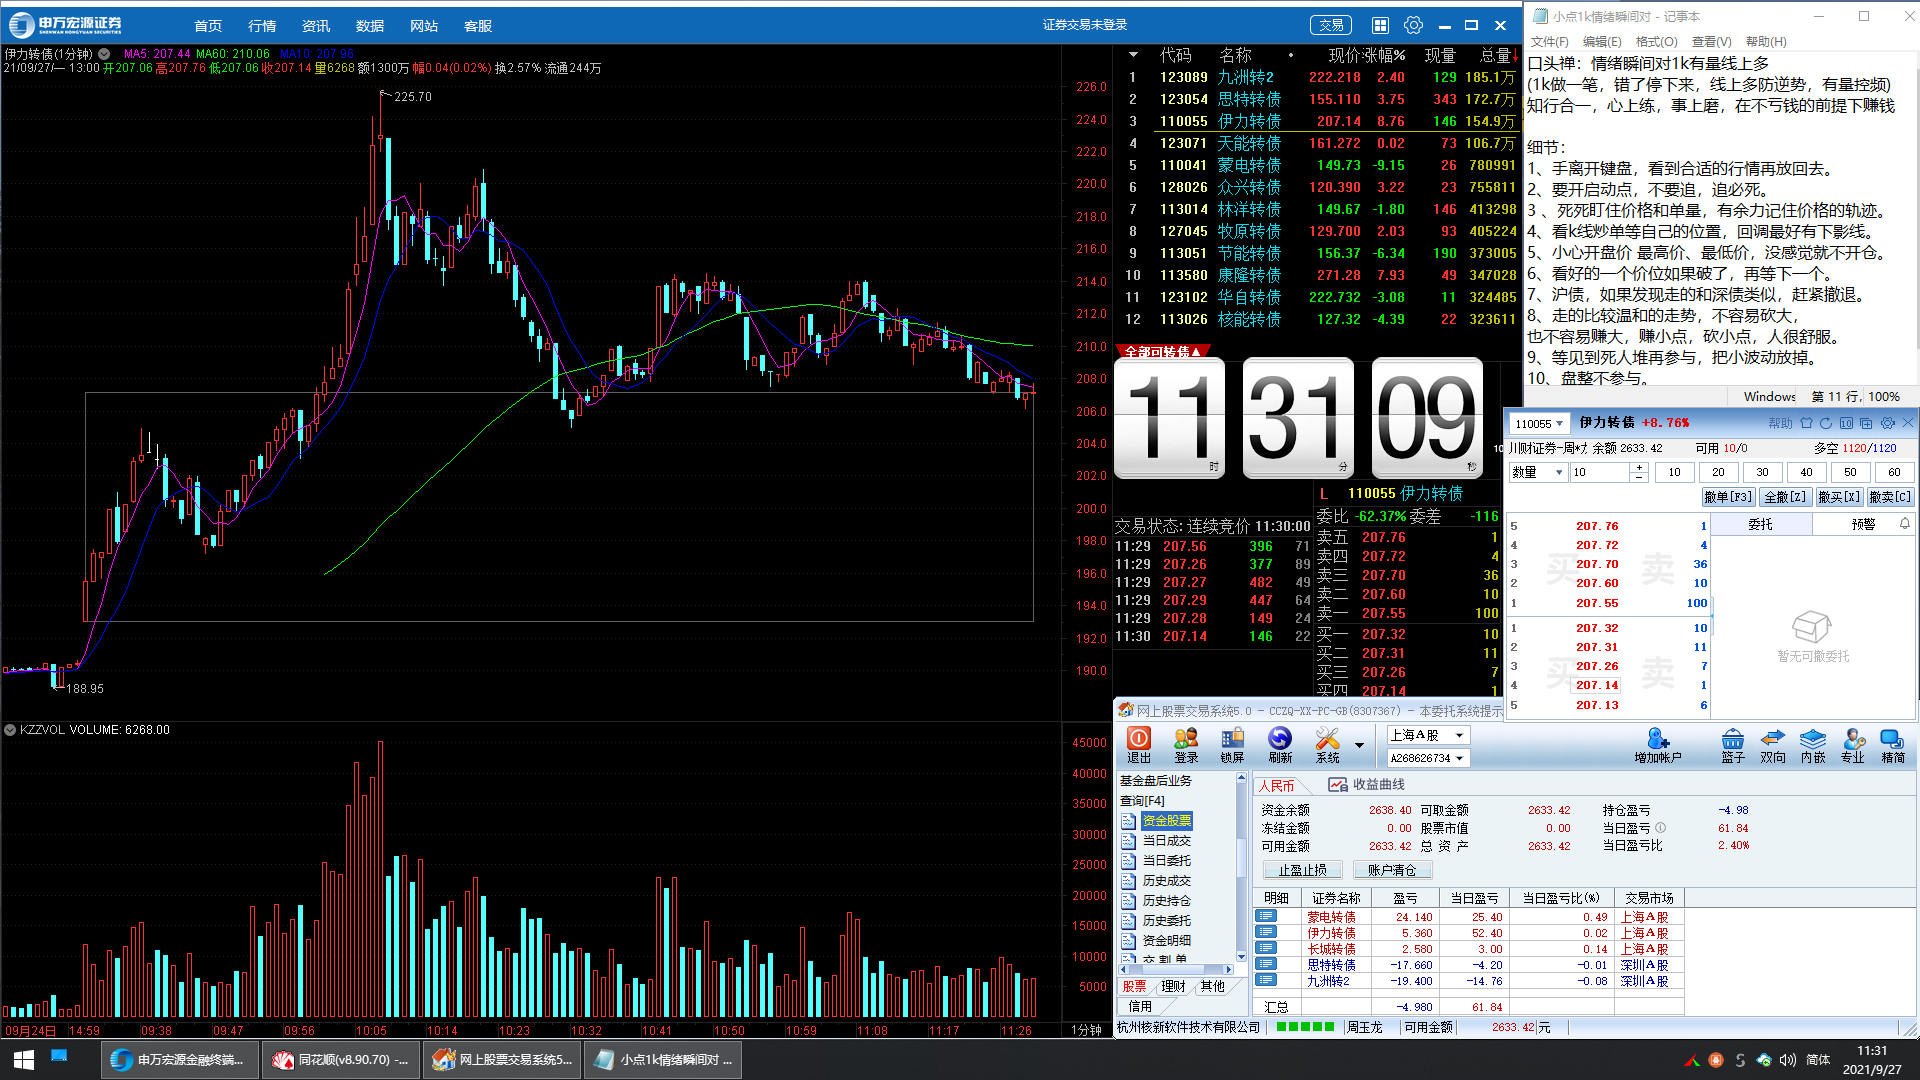Viewport: 1920px width, 1080px height.
Task: Open layout grid icon in 申万宏源 title bar
Action: pyautogui.click(x=1380, y=25)
